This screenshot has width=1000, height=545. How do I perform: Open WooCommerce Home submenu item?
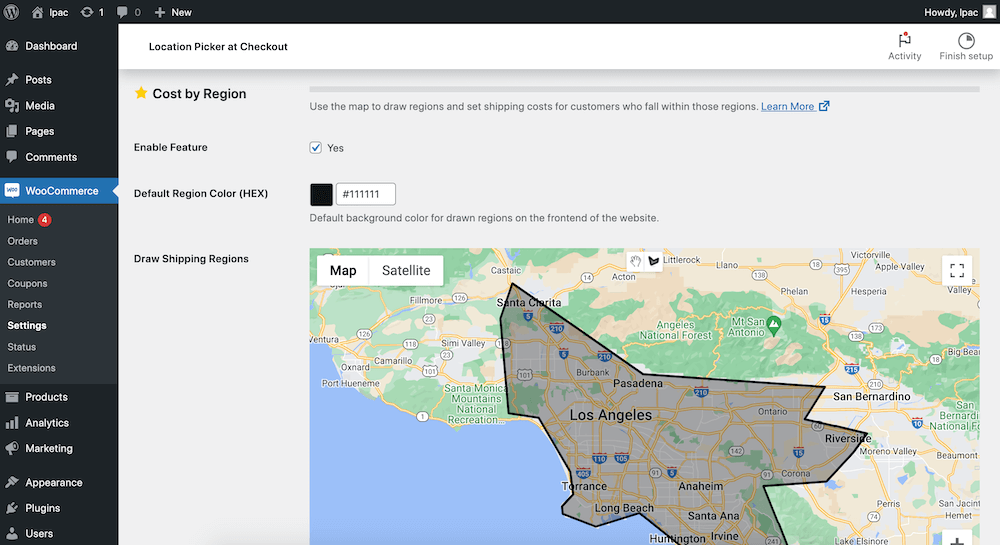pyautogui.click(x=20, y=219)
